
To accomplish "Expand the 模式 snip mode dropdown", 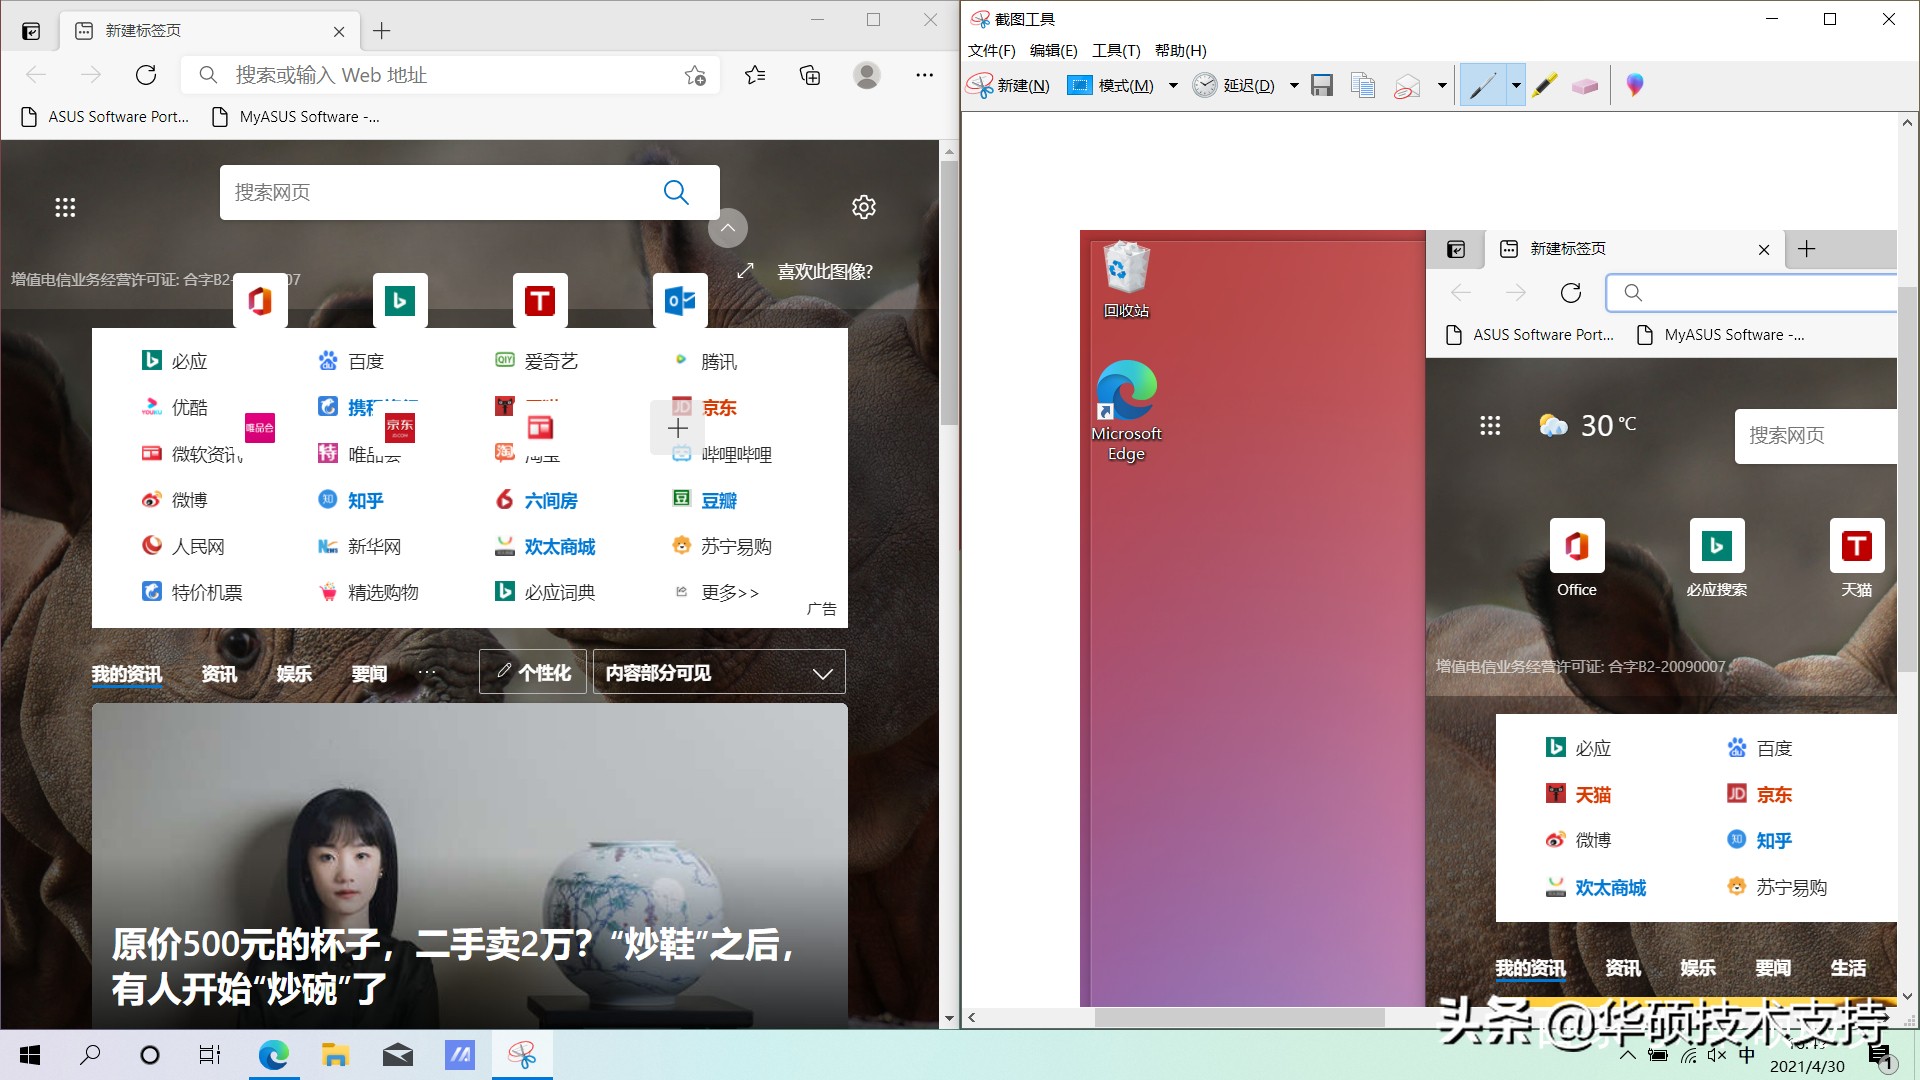I will coord(1173,85).
